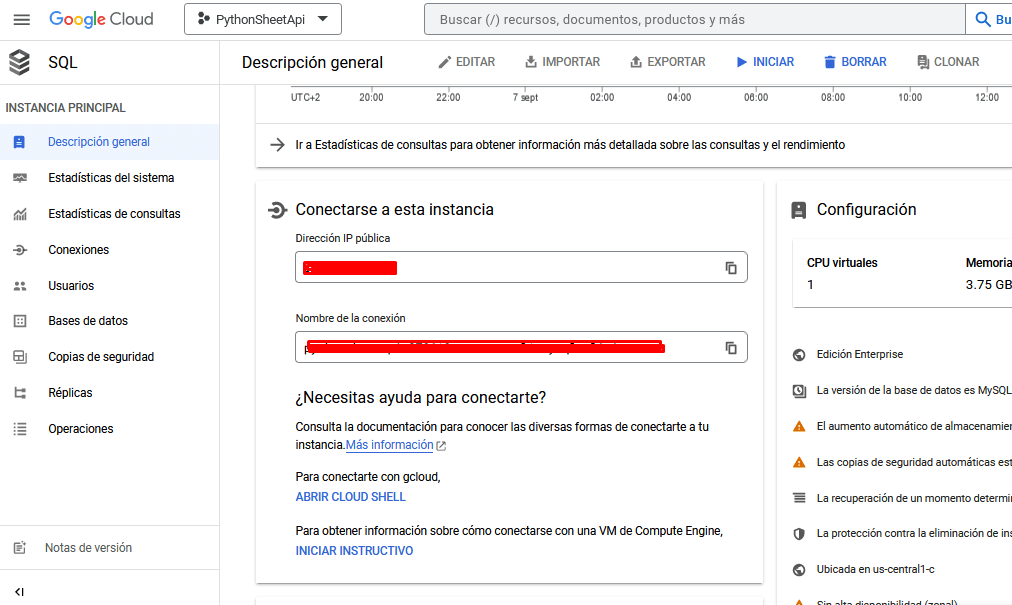Copy the connection name value
This screenshot has height=605, width=1012.
[731, 348]
